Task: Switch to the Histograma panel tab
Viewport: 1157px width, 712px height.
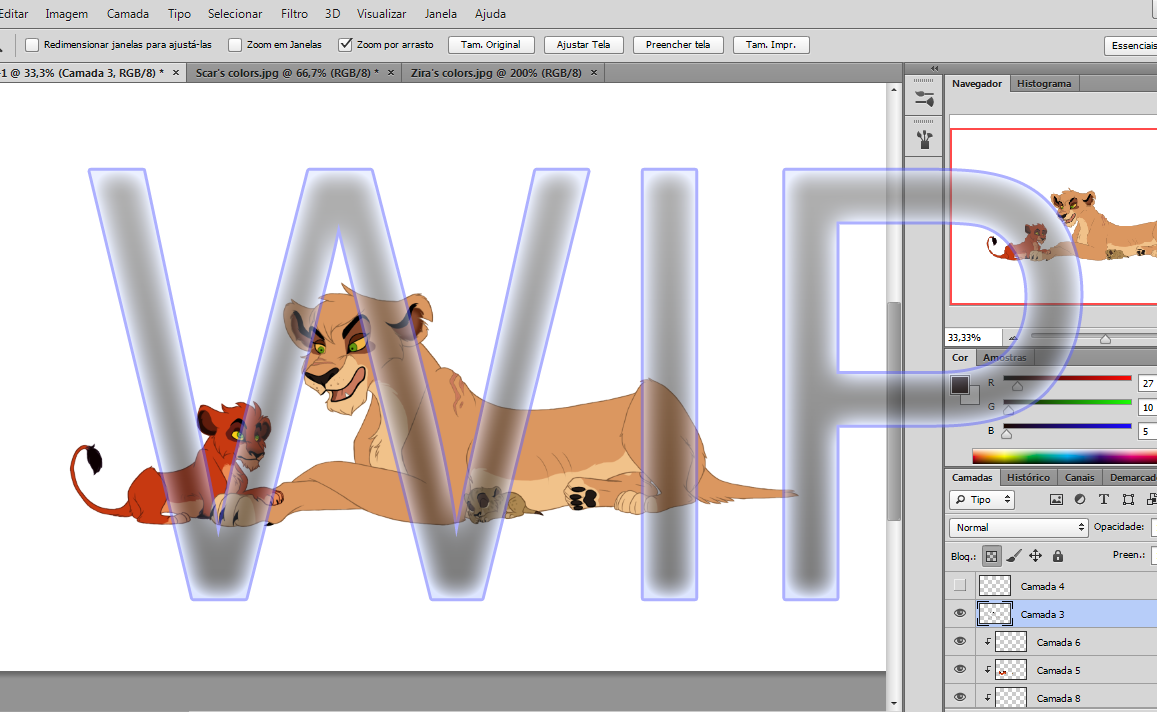Action: click(x=1044, y=83)
